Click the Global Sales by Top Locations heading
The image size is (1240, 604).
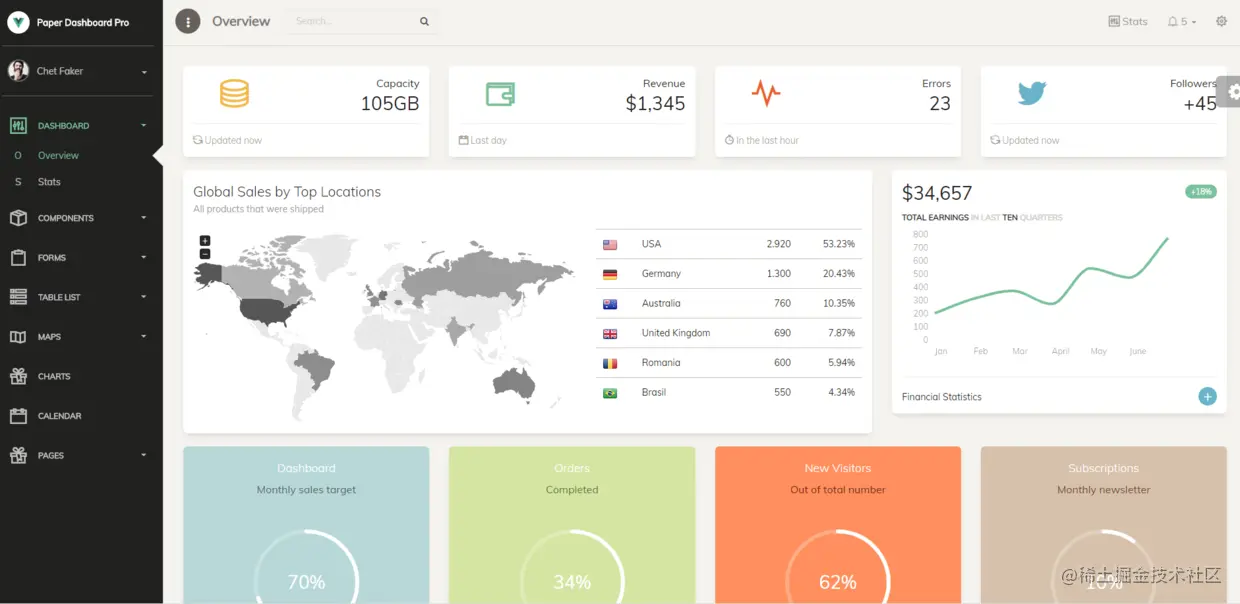[x=287, y=192]
